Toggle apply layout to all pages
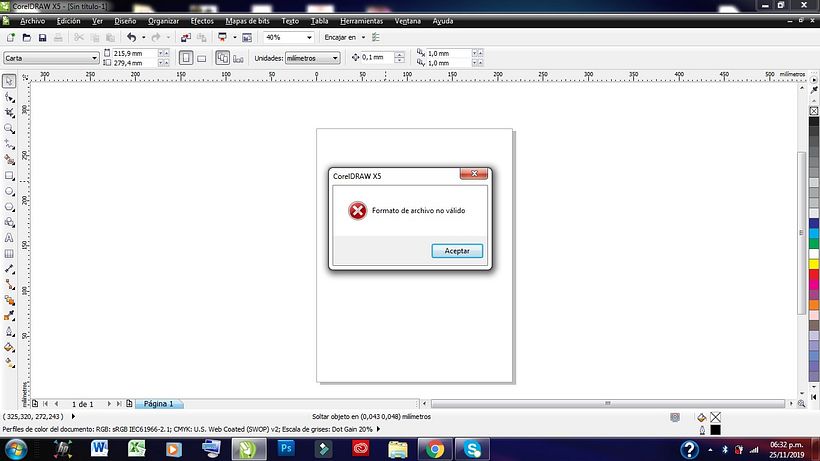 tap(222, 58)
